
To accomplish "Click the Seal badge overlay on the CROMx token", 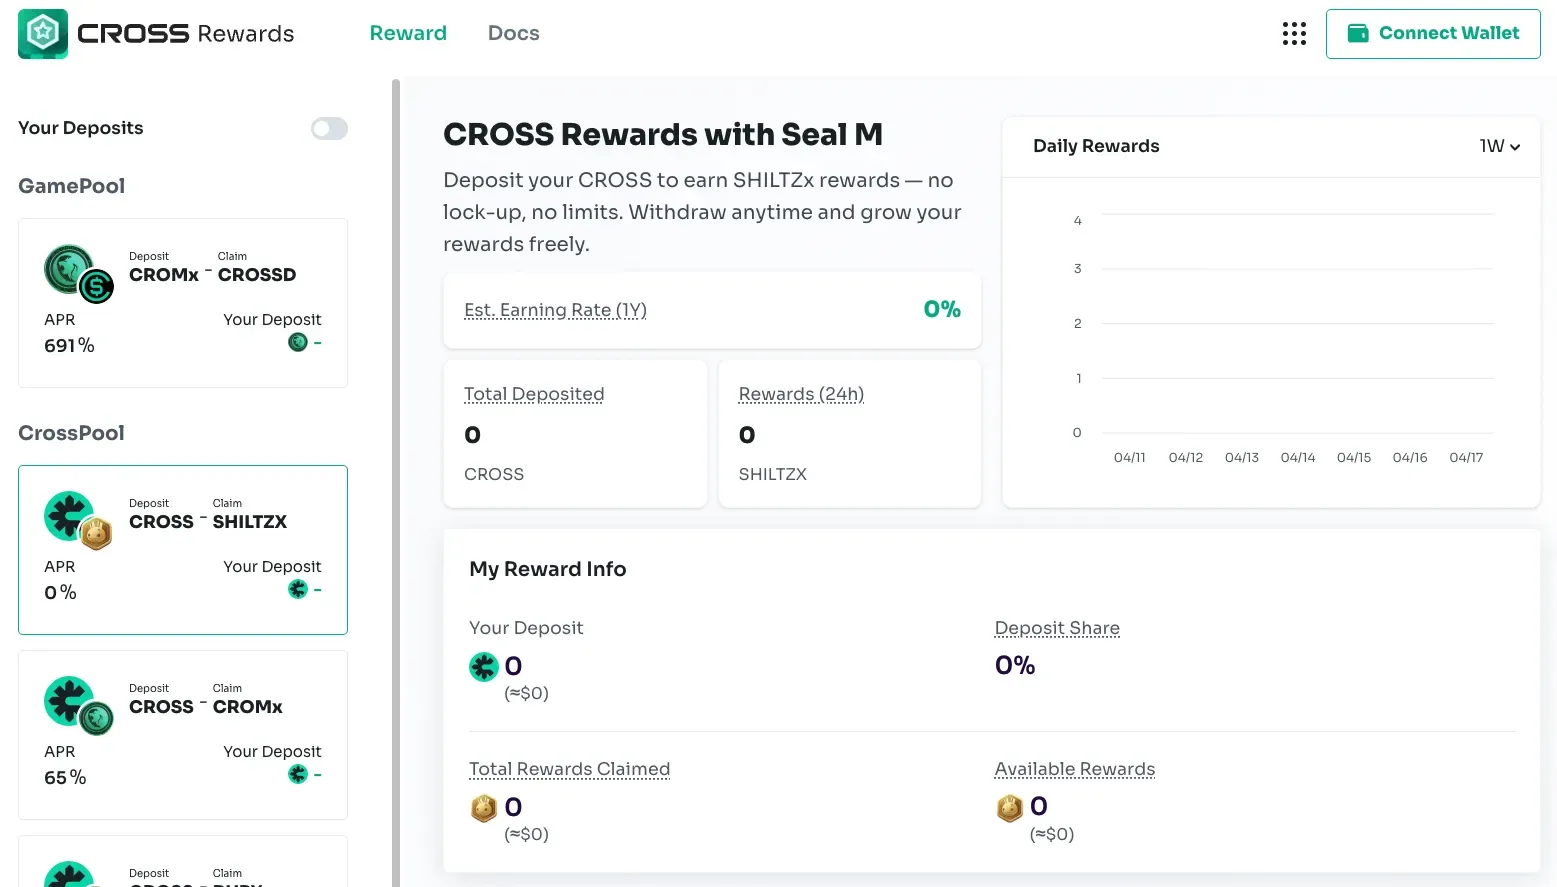I will click(x=97, y=287).
